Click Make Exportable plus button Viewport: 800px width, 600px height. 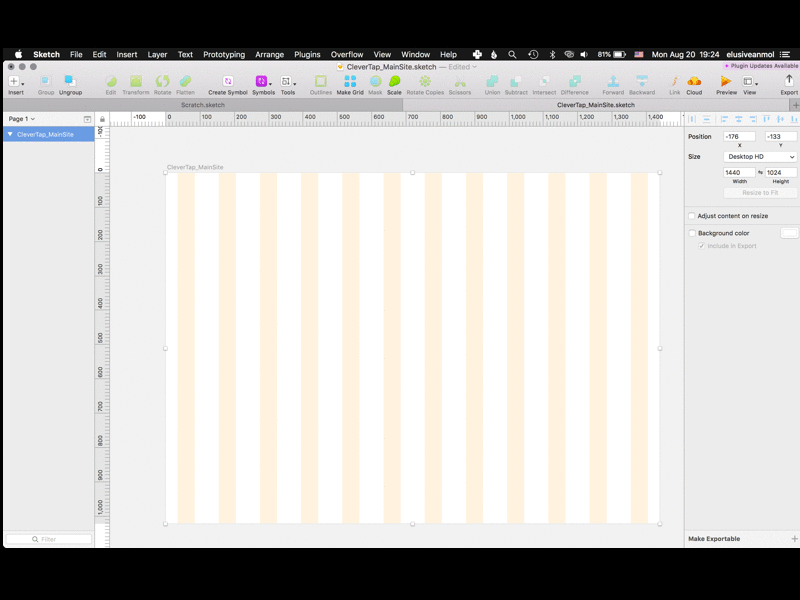click(x=794, y=539)
